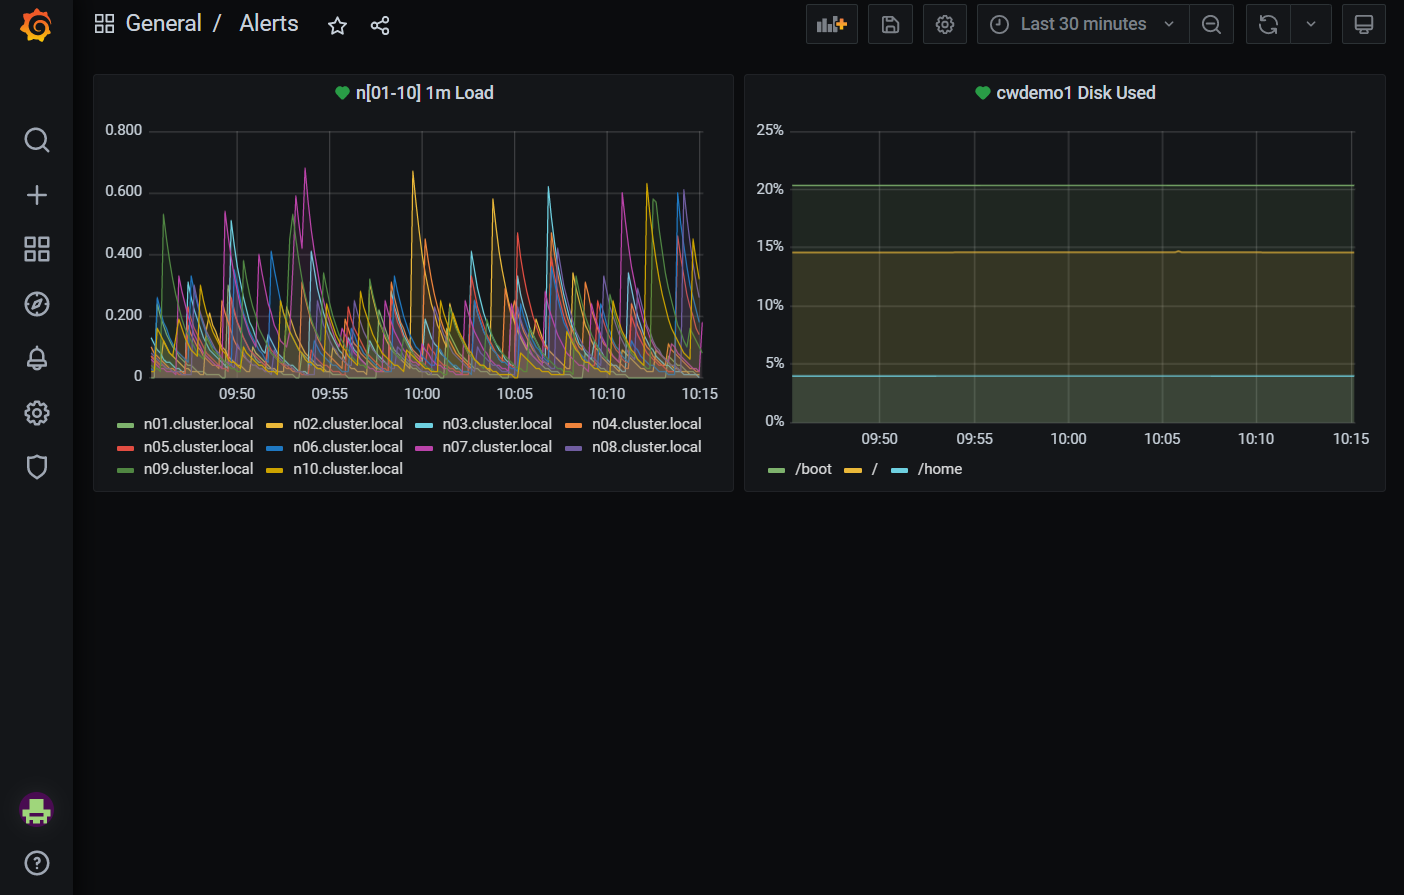Open the Explore compass icon
This screenshot has width=1404, height=895.
pyautogui.click(x=36, y=304)
